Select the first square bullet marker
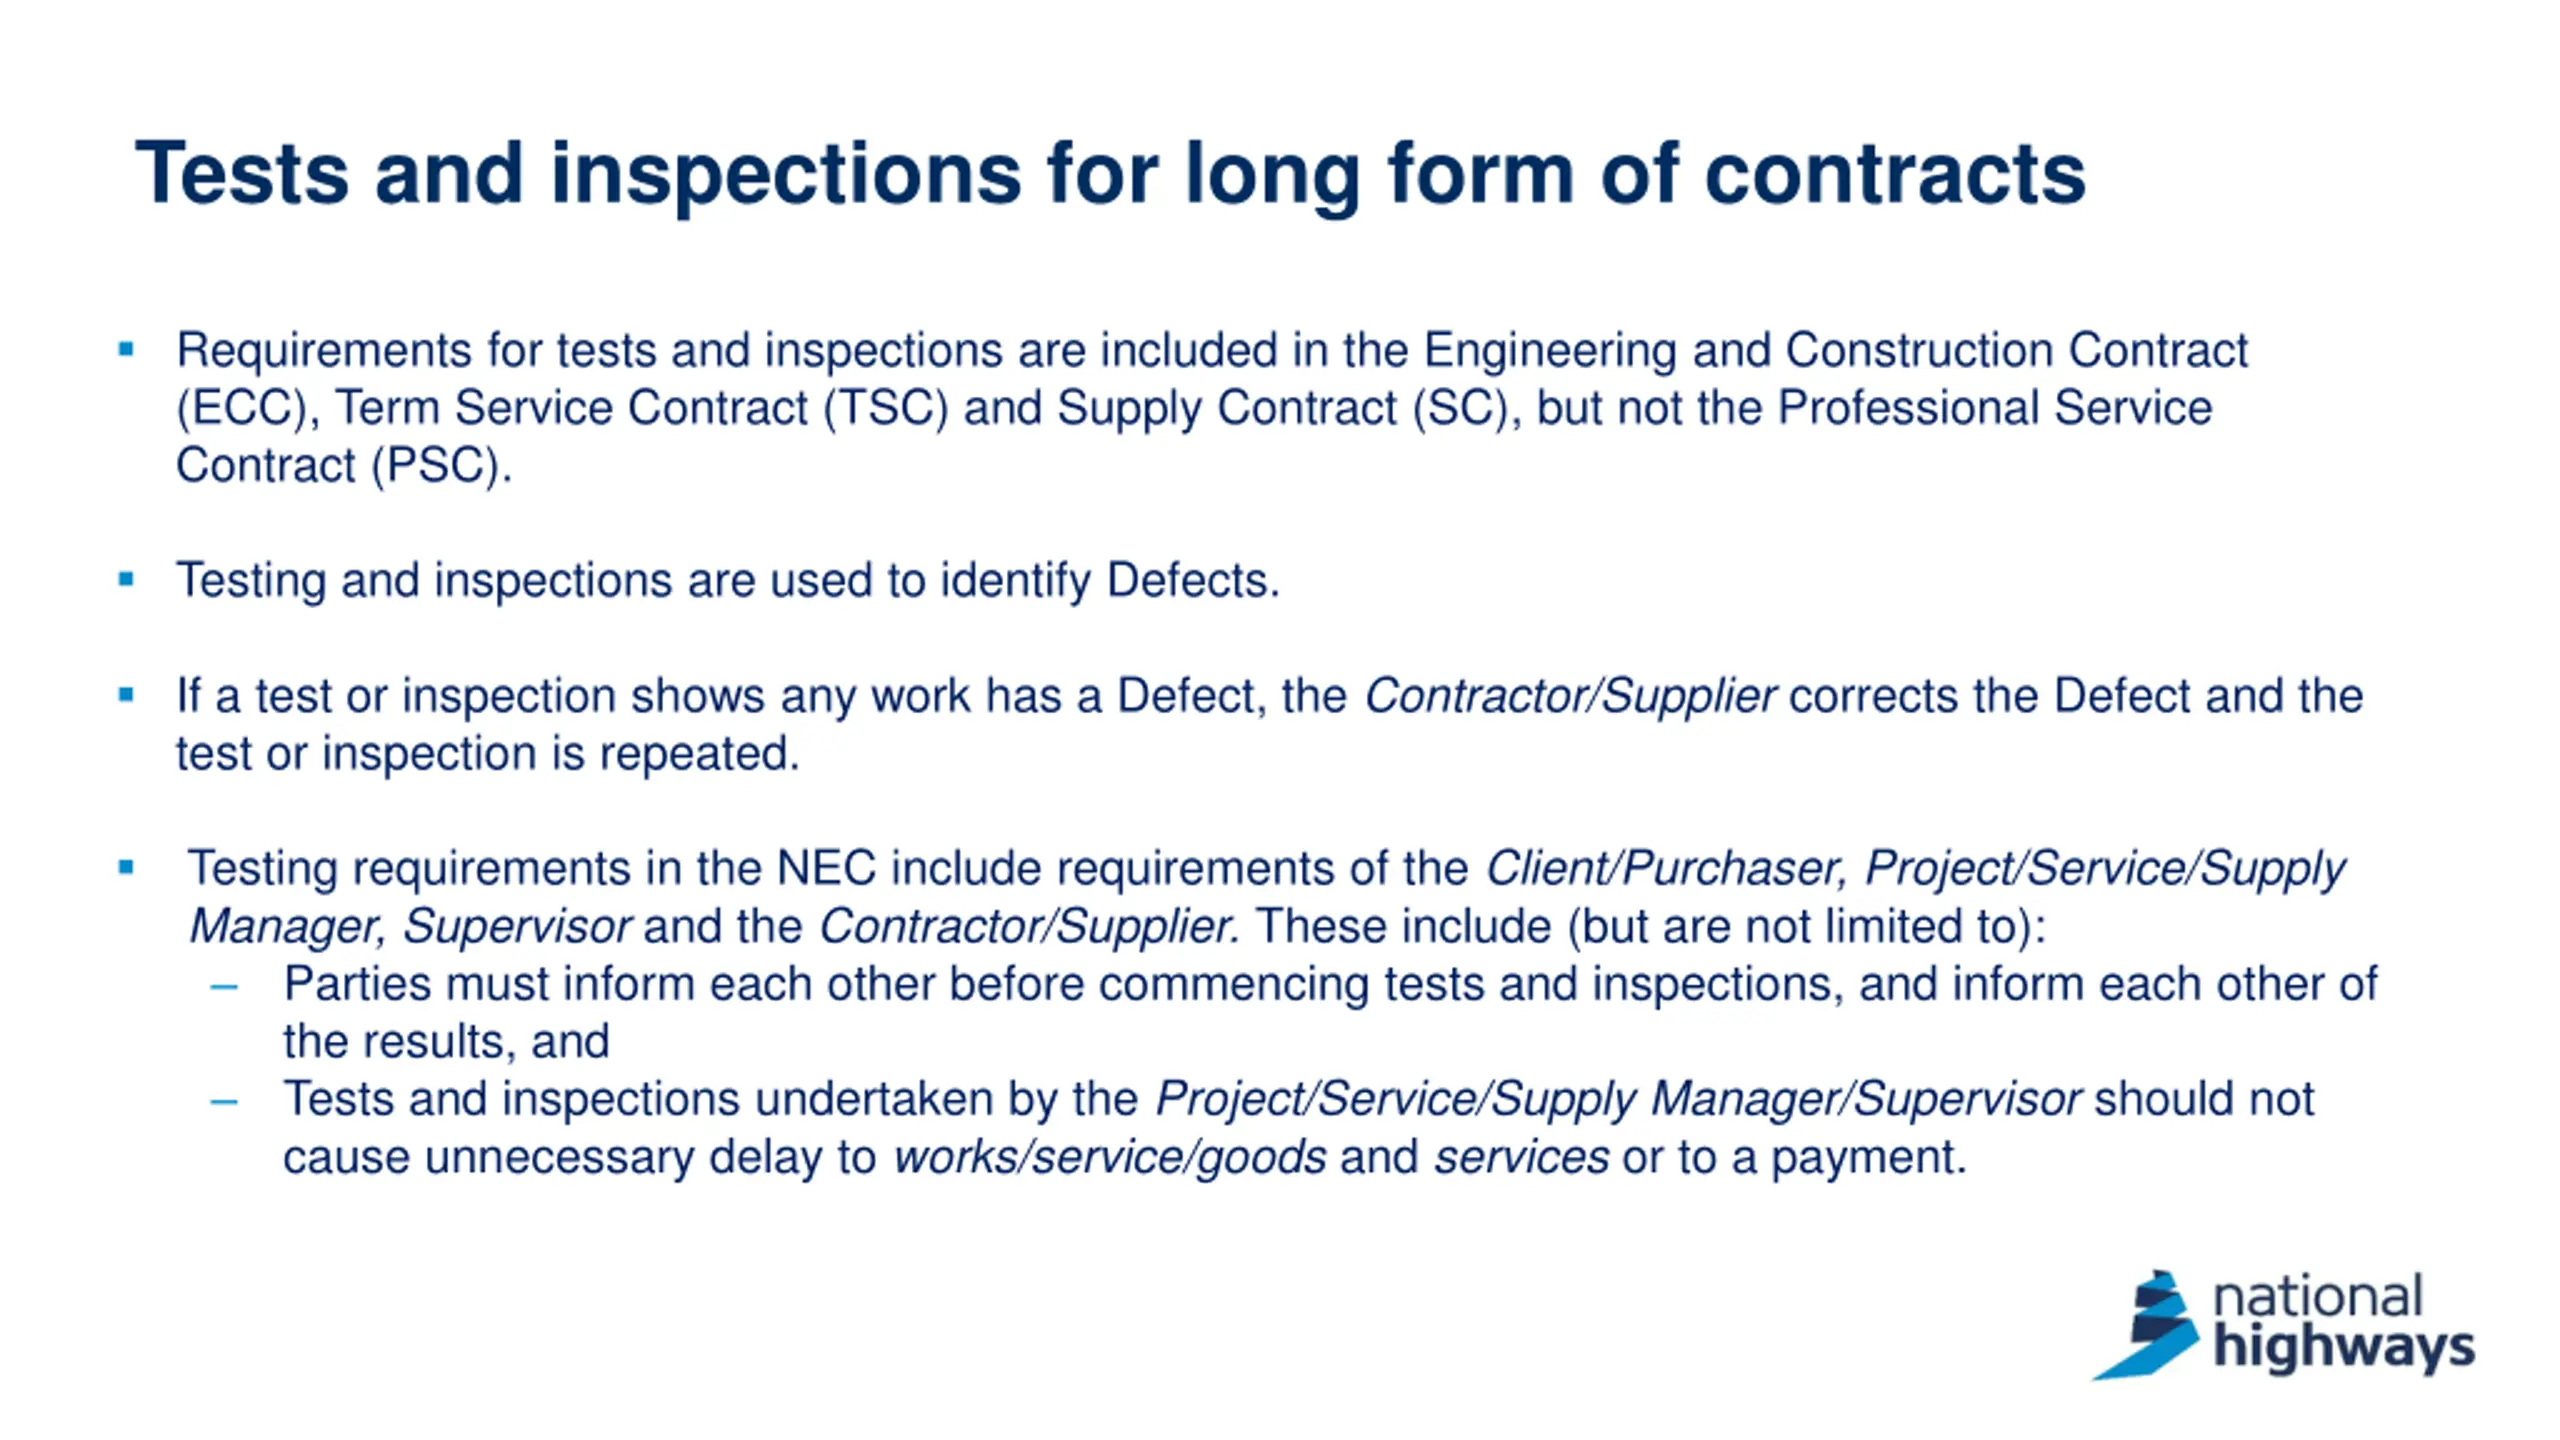 click(126, 349)
